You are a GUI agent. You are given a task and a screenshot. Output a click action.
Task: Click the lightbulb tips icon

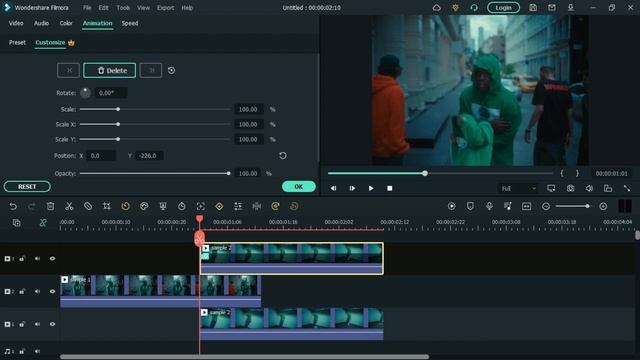point(455,8)
